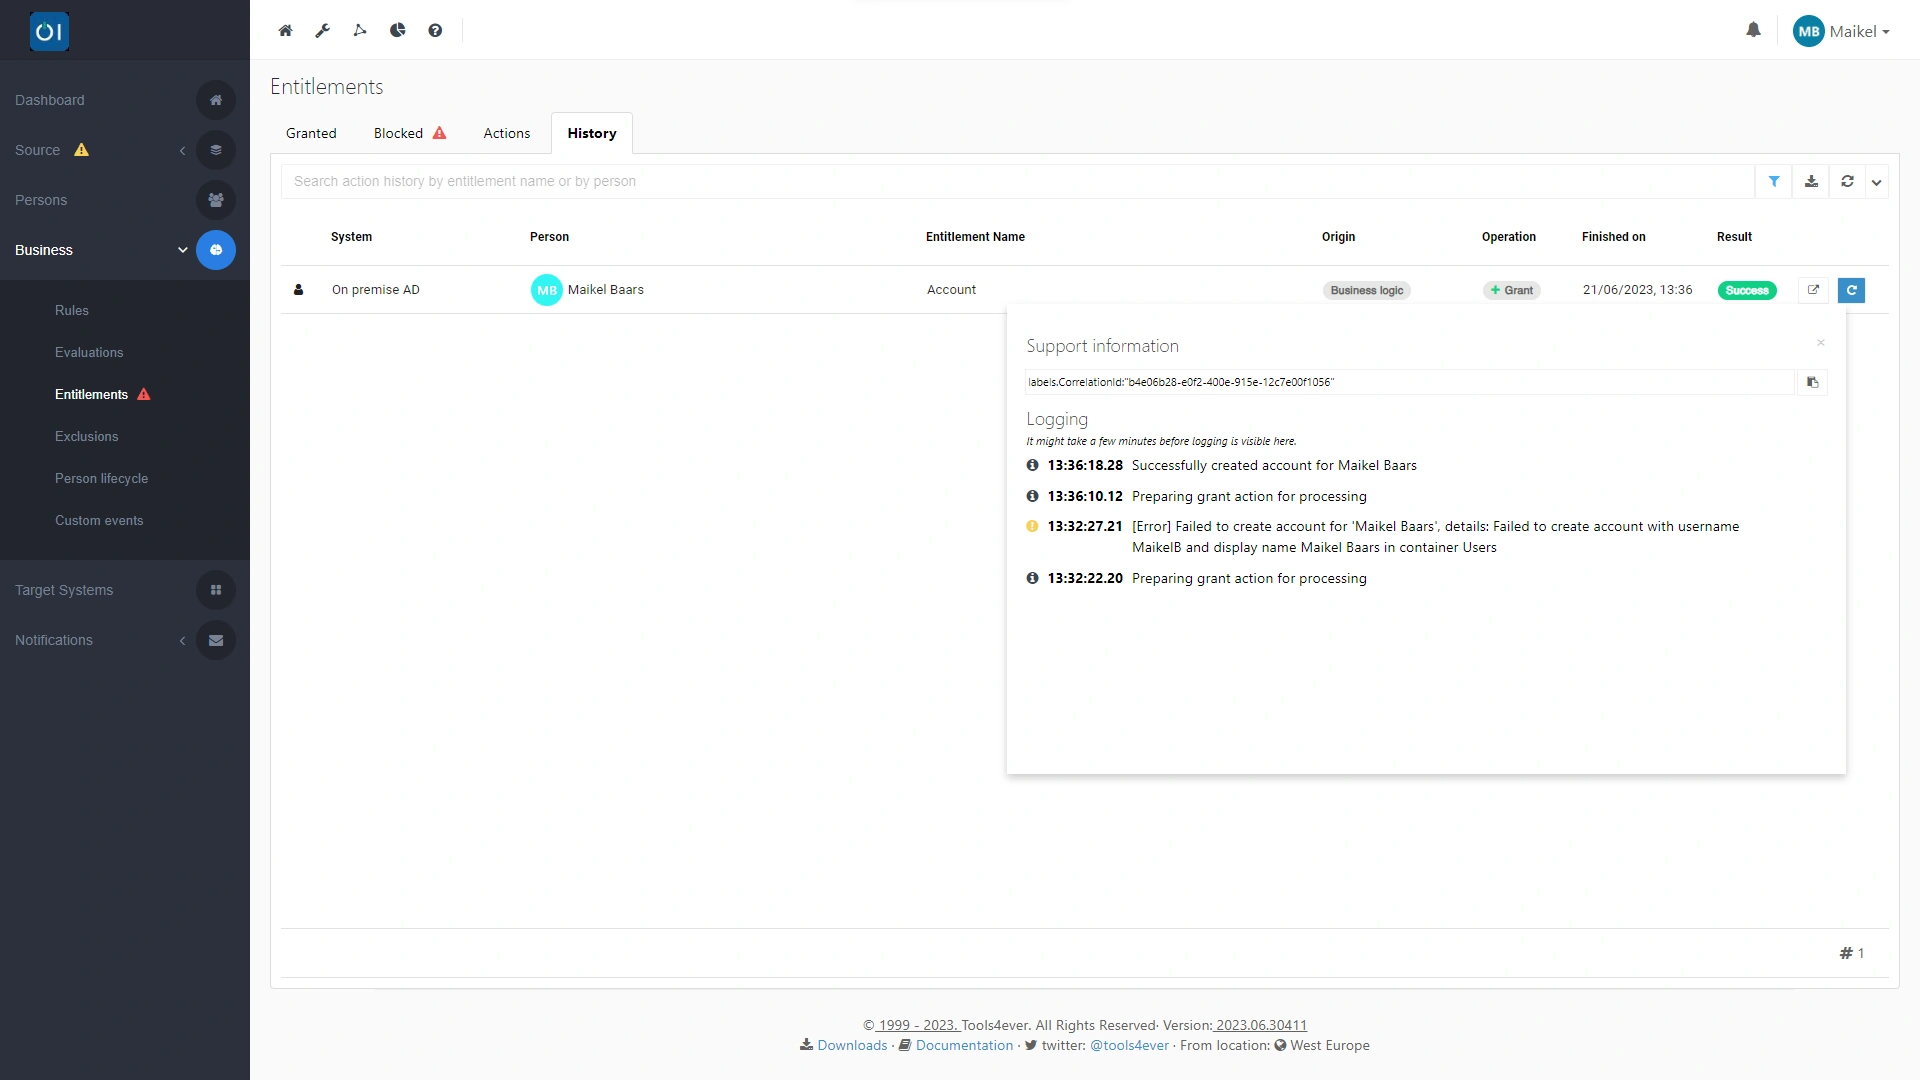The image size is (1920, 1080).
Task: Download the action history export
Action: pyautogui.click(x=1811, y=181)
